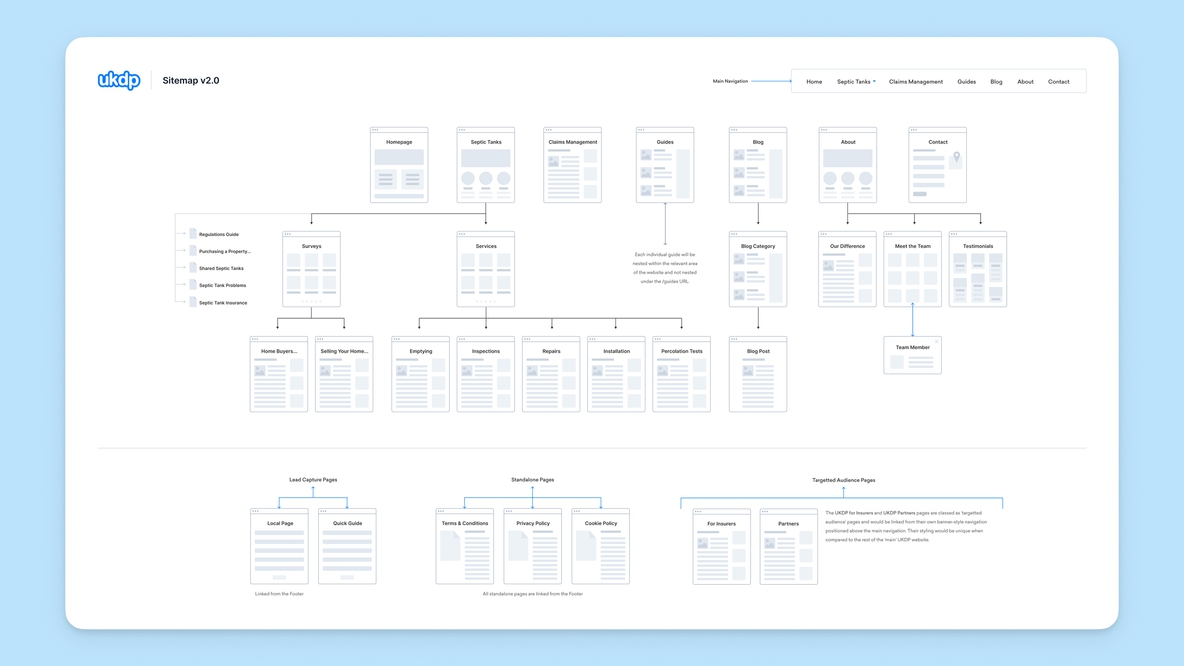Select the Blog menu entry
The image size is (1184, 666).
coord(996,81)
